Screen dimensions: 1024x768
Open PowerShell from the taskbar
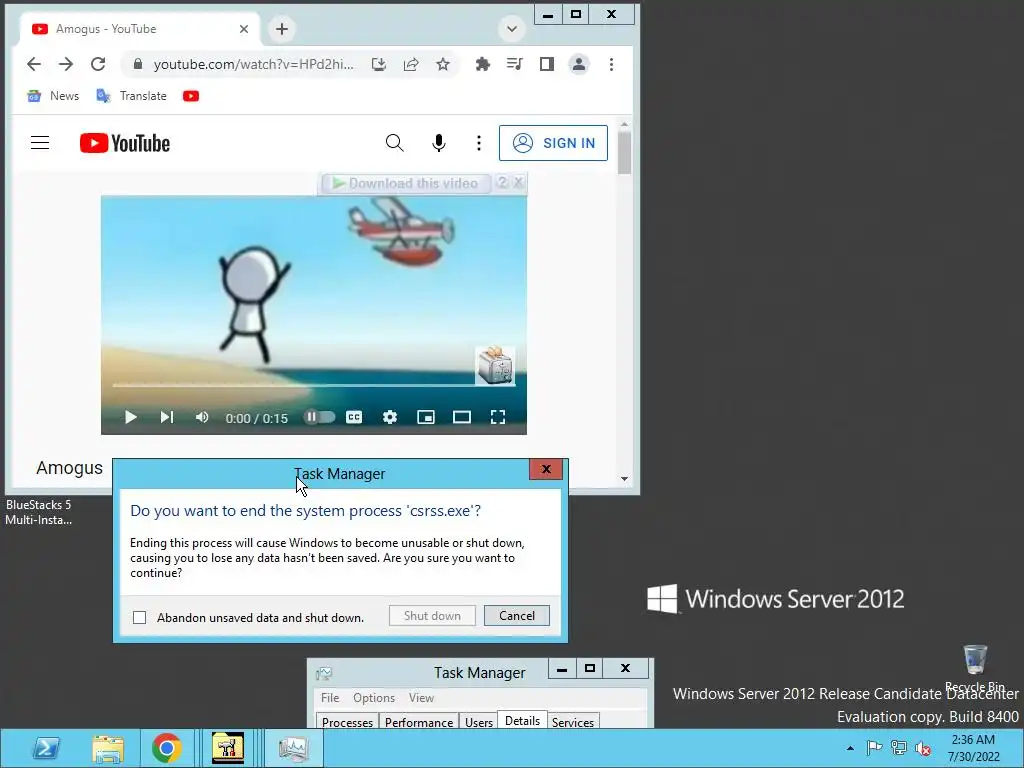click(46, 748)
